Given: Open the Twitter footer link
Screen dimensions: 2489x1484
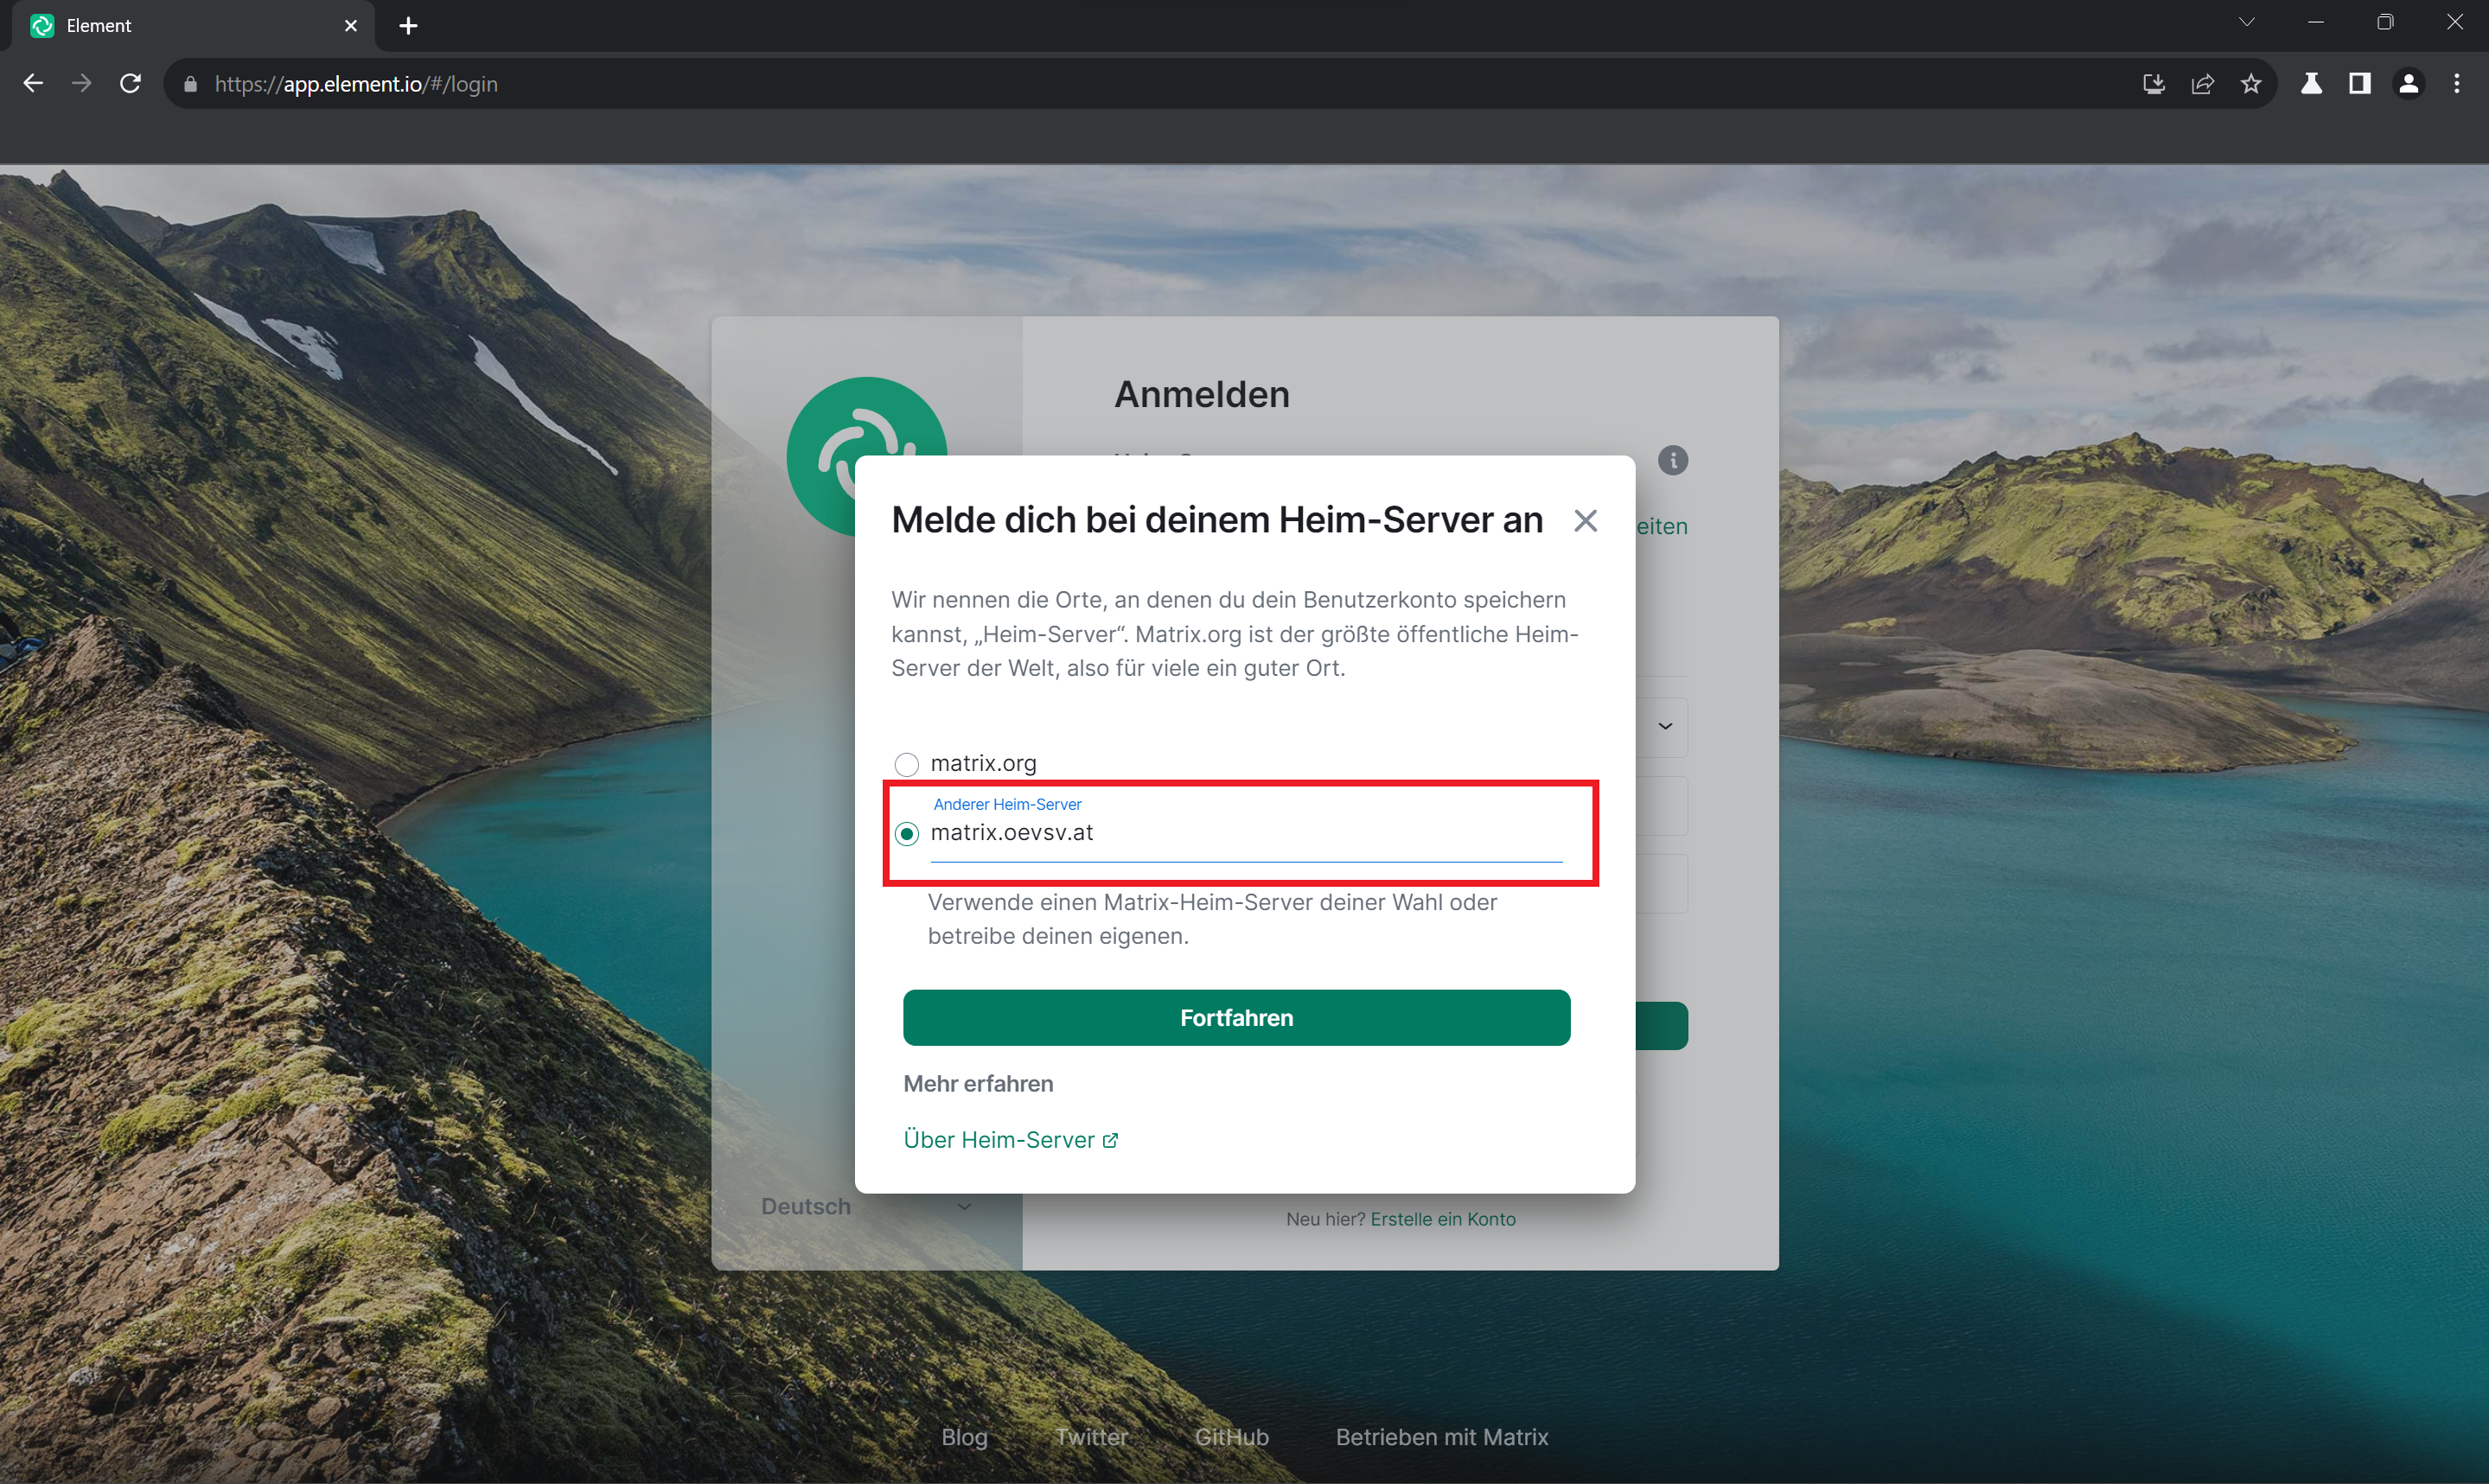Looking at the screenshot, I should point(1091,1437).
